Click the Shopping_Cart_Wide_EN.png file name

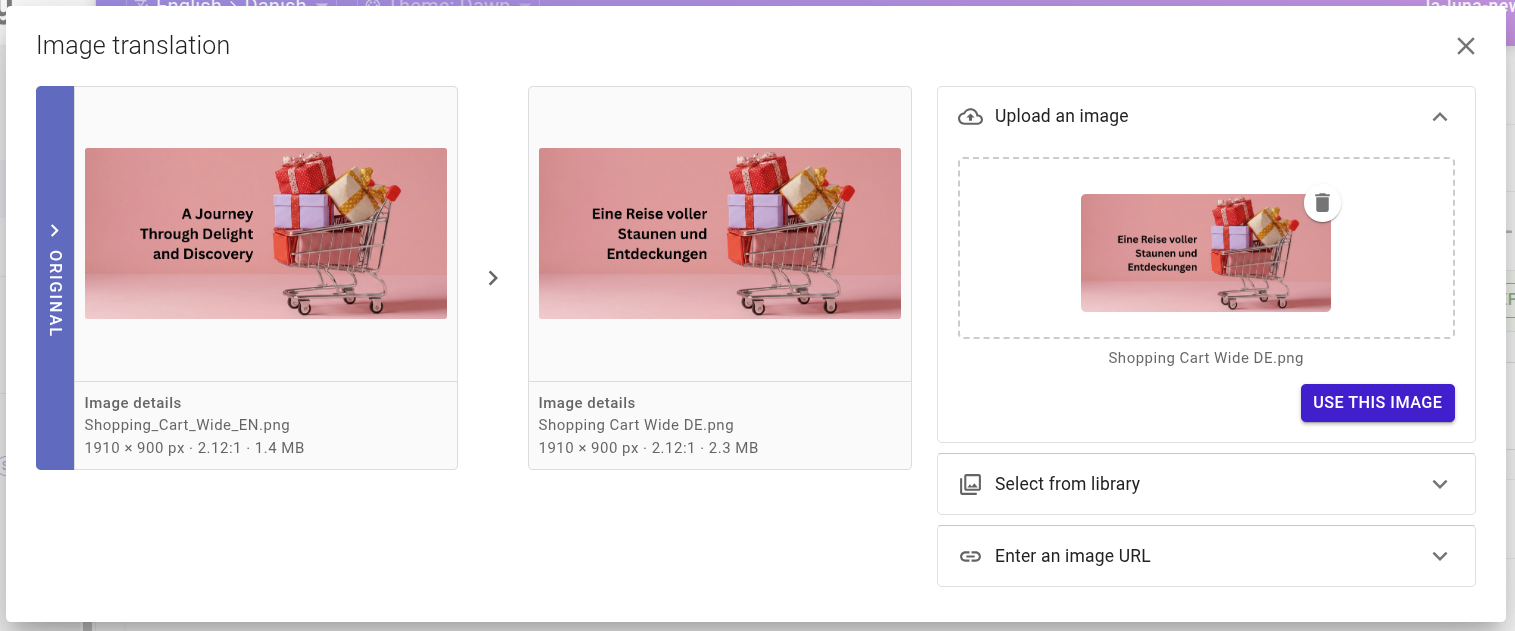point(187,425)
